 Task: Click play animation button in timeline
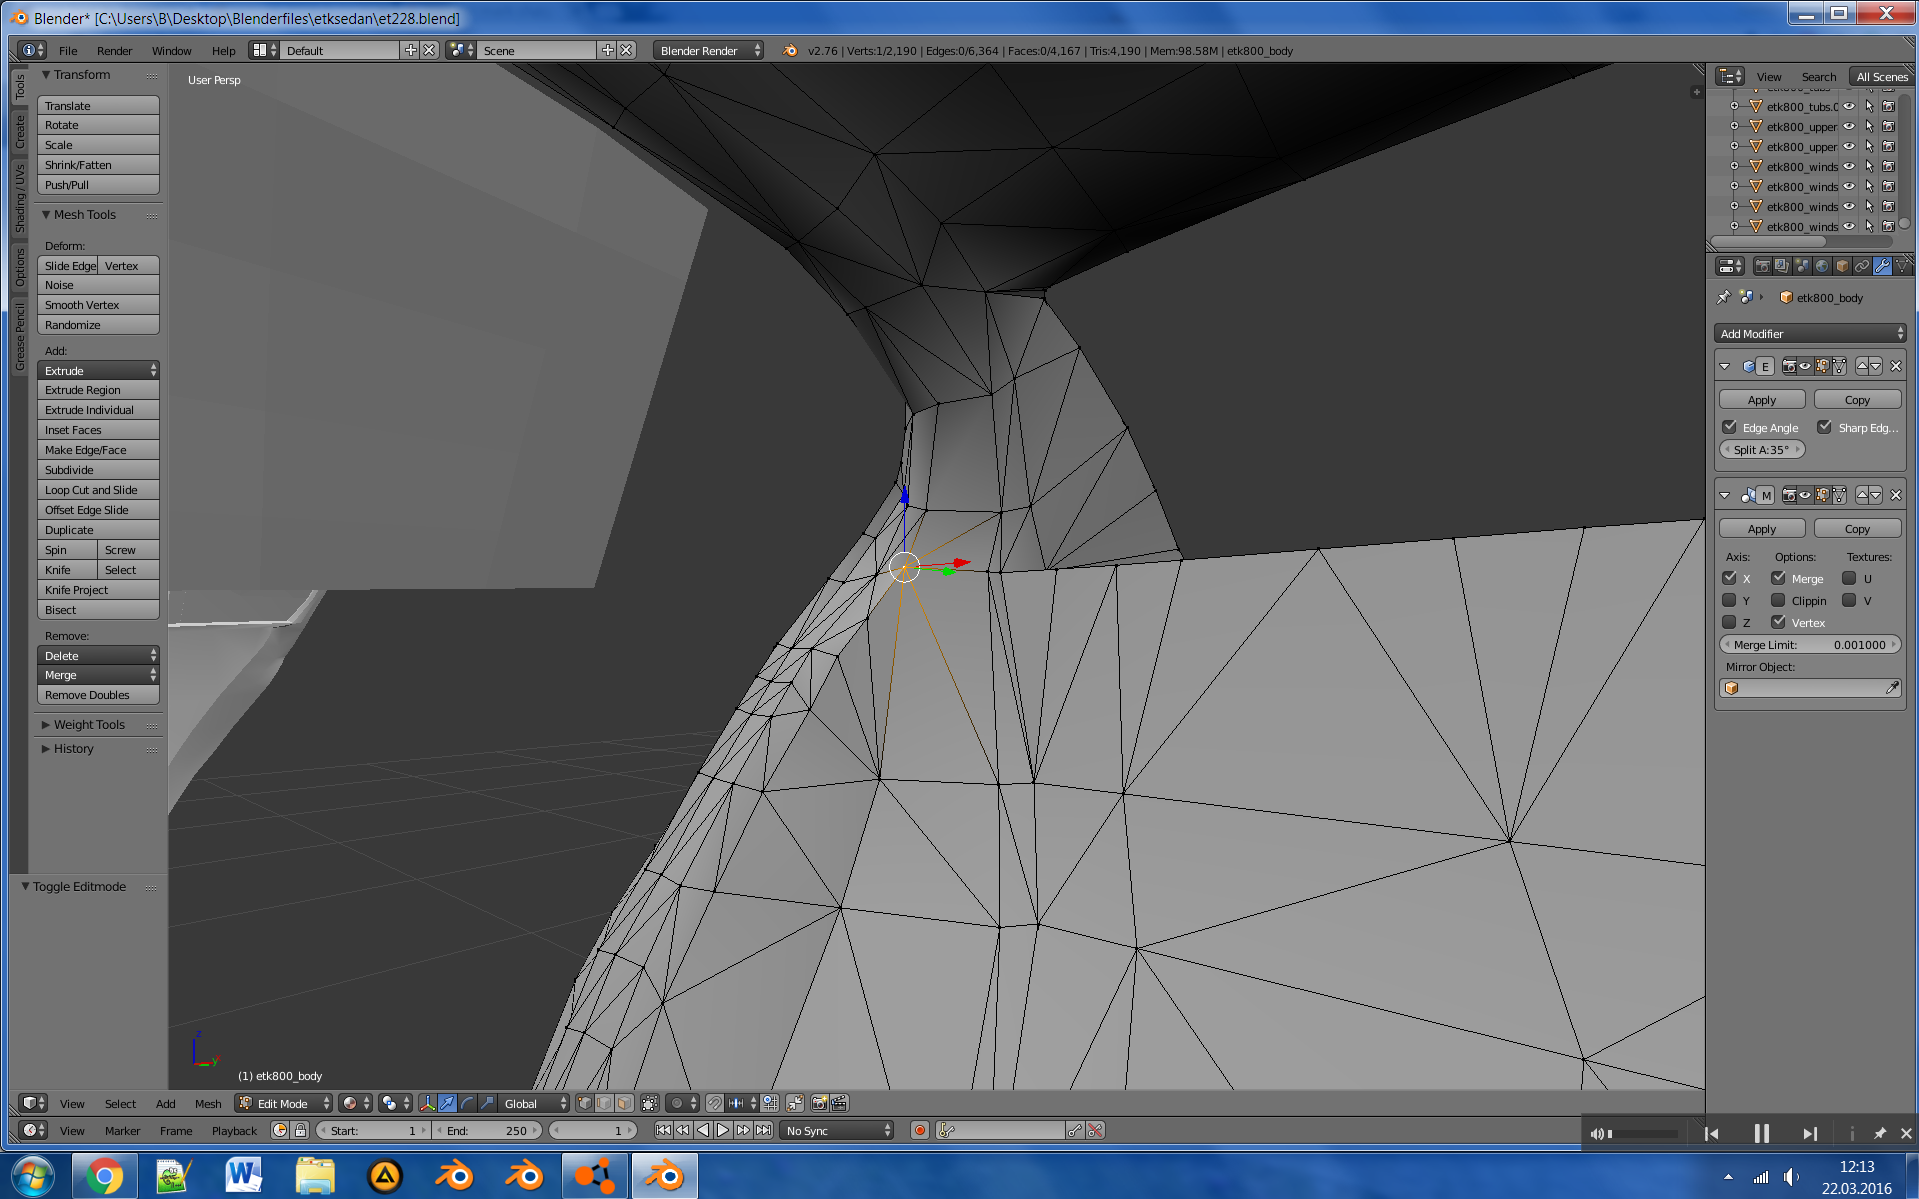723,1130
